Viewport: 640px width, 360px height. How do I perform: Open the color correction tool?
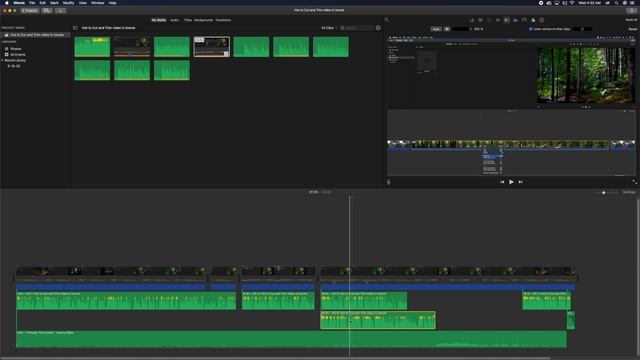[480, 20]
